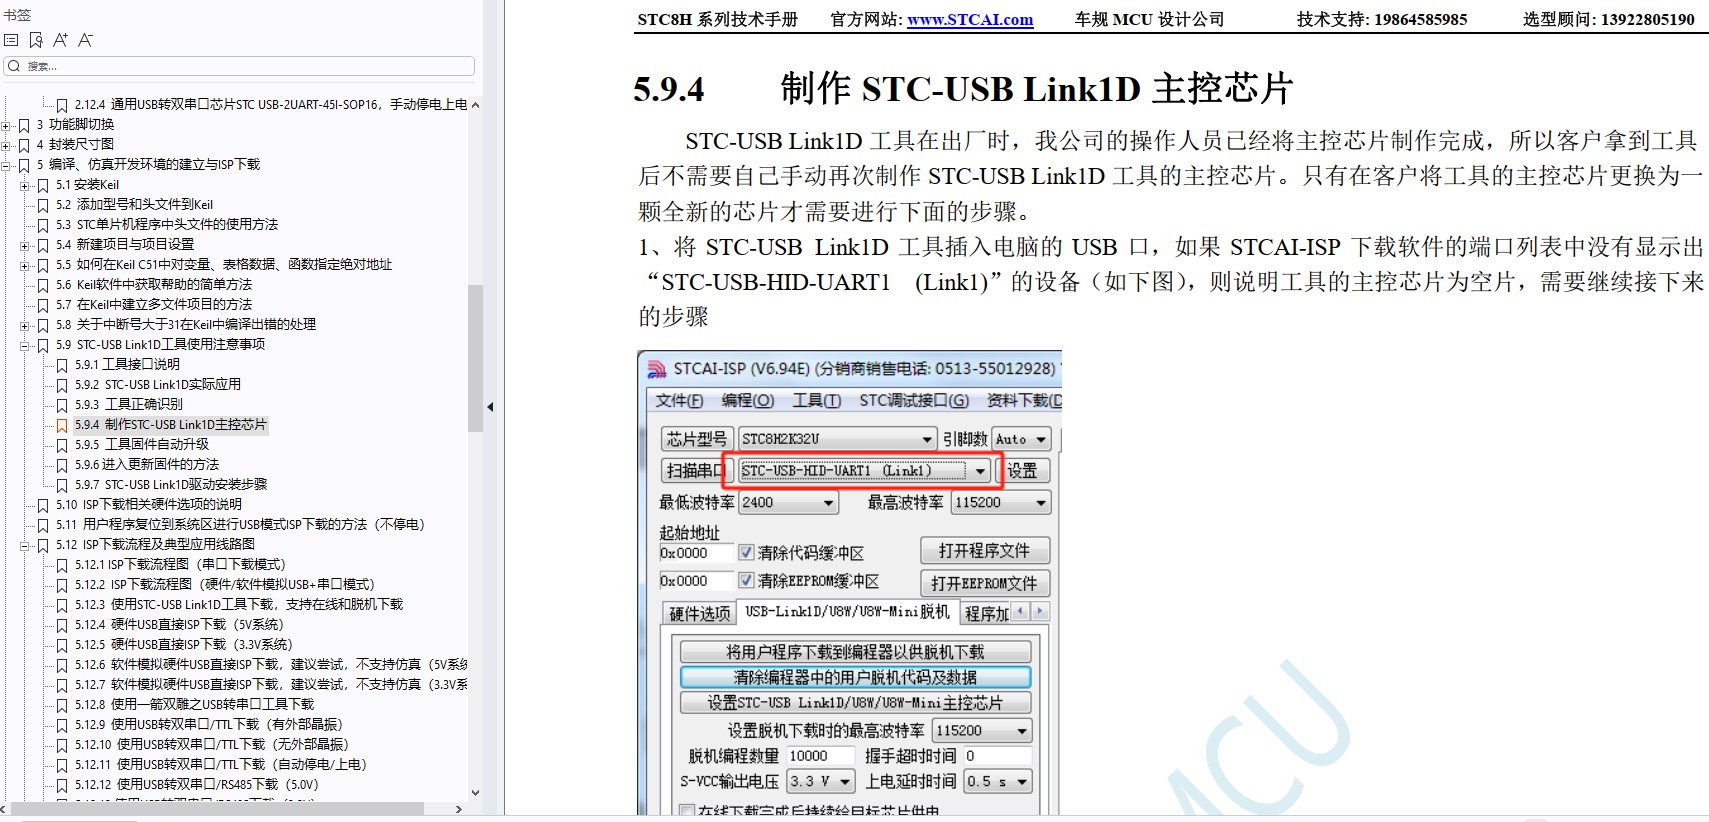
Task: Click bookmark icon beside 5.9.6 进入更新固件的方法
Action: pyautogui.click(x=62, y=465)
